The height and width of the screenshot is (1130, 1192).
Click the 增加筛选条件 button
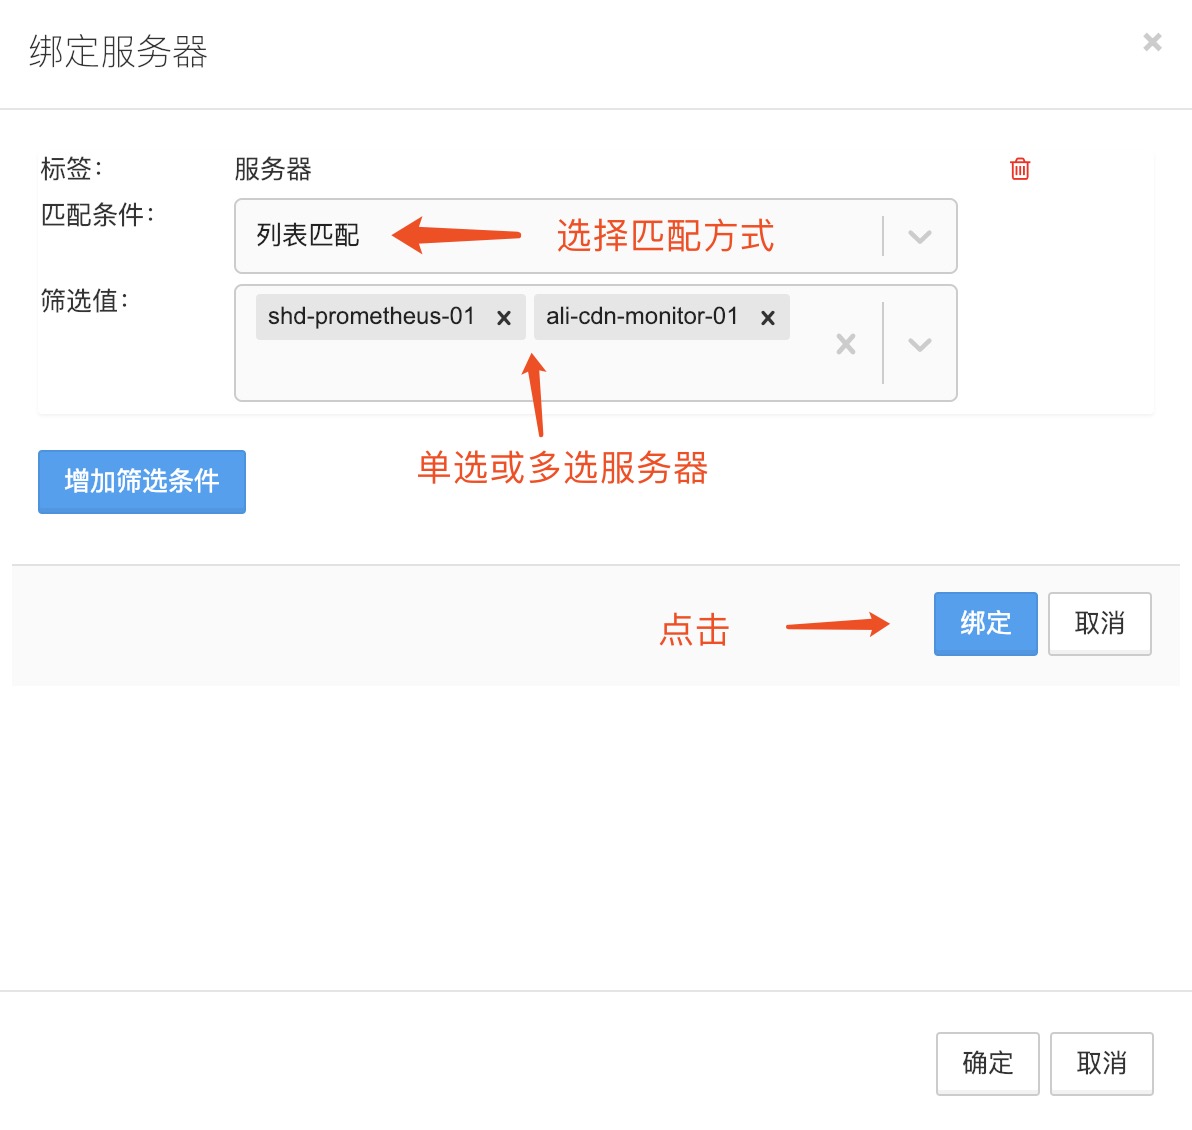(142, 482)
